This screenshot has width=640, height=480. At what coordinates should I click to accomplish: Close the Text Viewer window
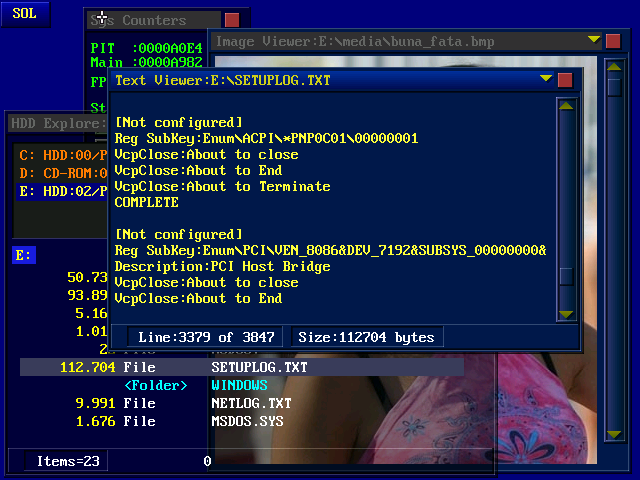click(x=565, y=80)
